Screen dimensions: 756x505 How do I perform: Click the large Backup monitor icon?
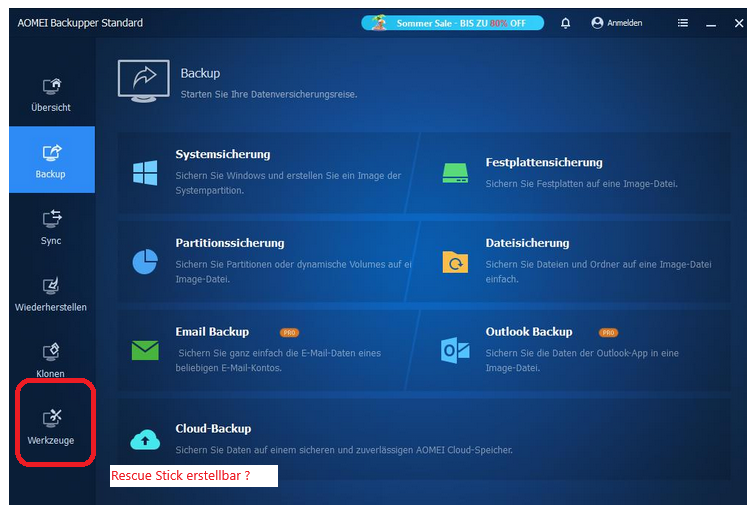(x=144, y=81)
